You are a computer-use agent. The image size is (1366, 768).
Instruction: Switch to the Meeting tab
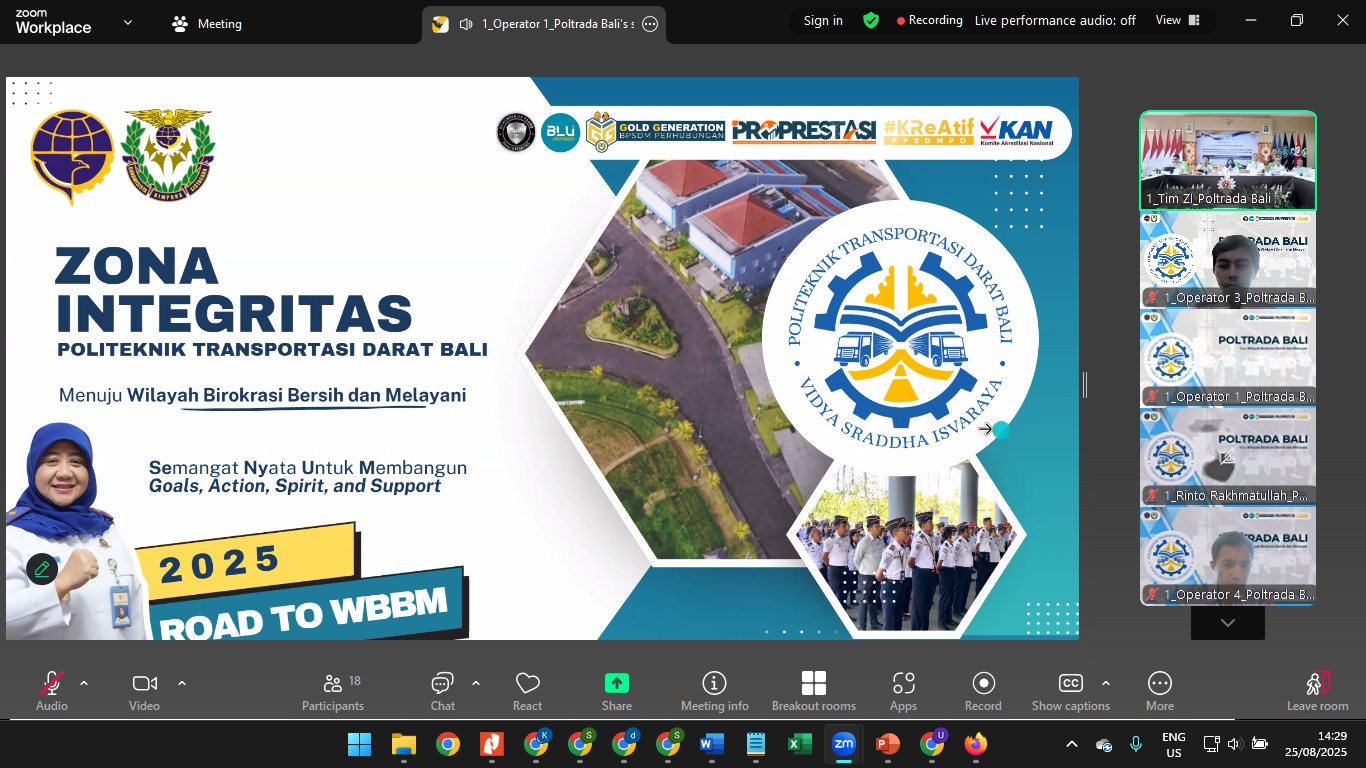tap(207, 24)
